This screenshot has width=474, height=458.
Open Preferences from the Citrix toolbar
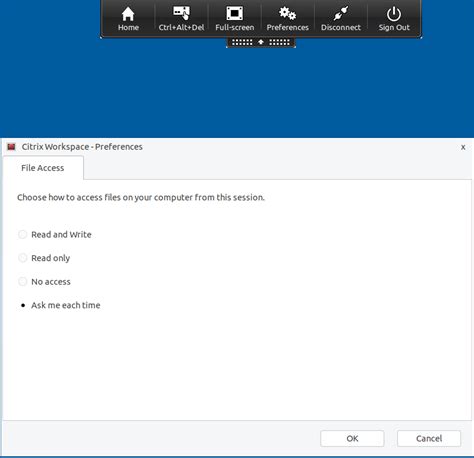pyautogui.click(x=287, y=19)
